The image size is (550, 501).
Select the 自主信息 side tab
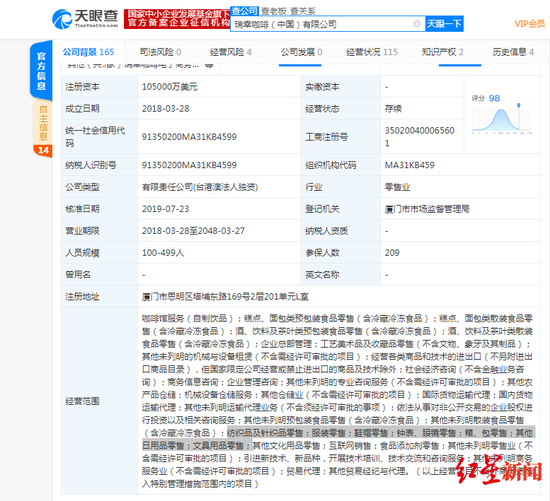43,122
